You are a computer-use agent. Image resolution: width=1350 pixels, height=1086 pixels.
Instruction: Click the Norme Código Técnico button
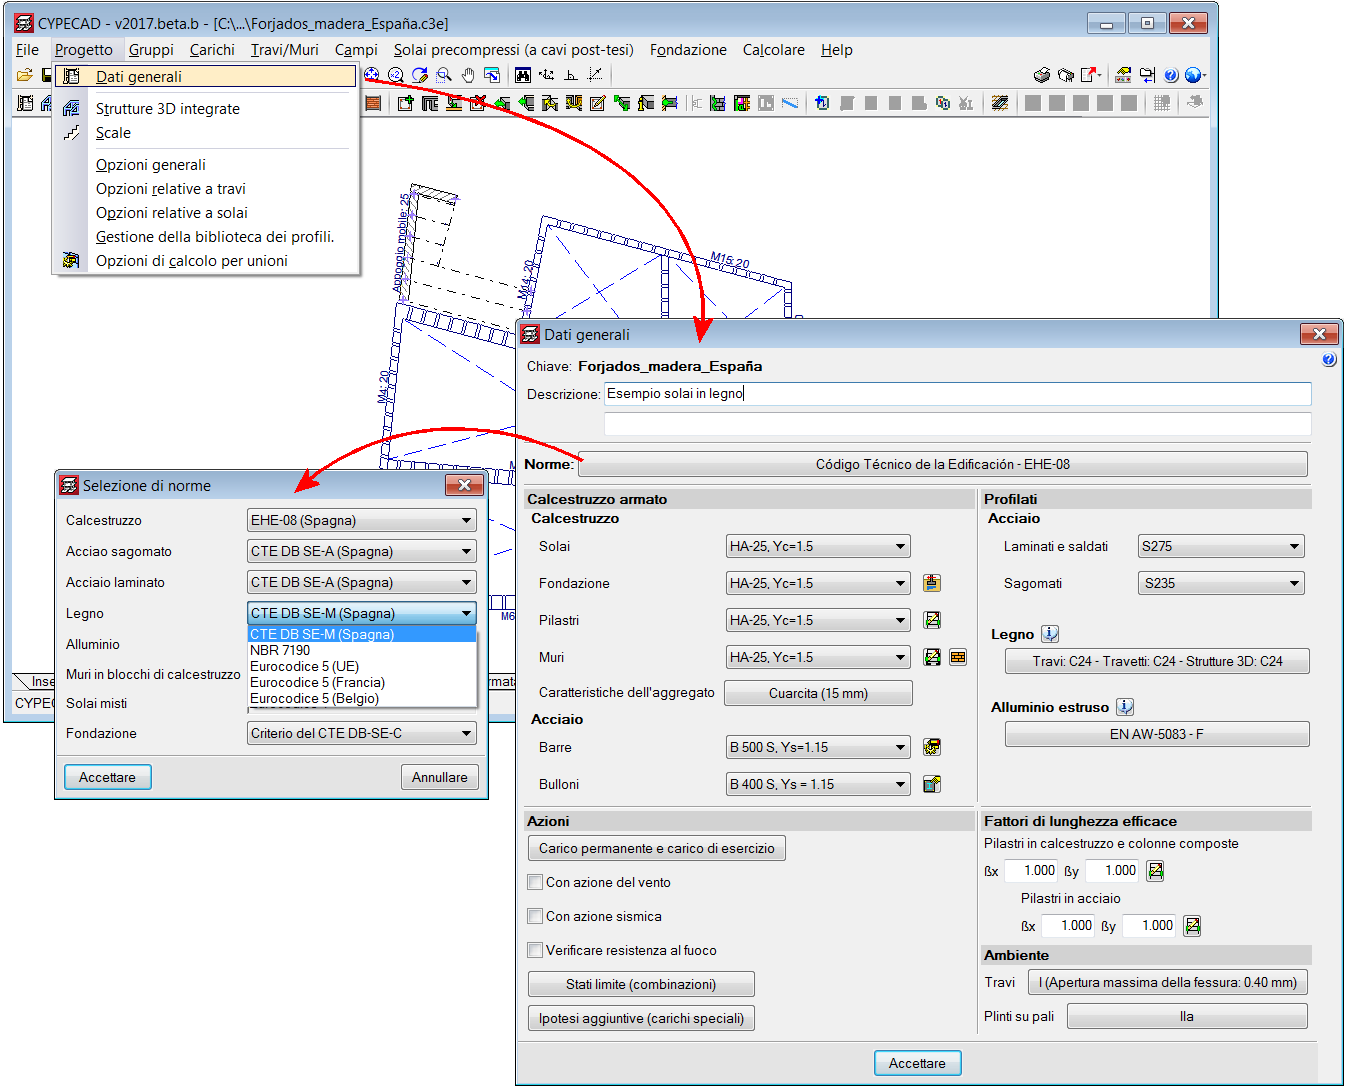943,464
